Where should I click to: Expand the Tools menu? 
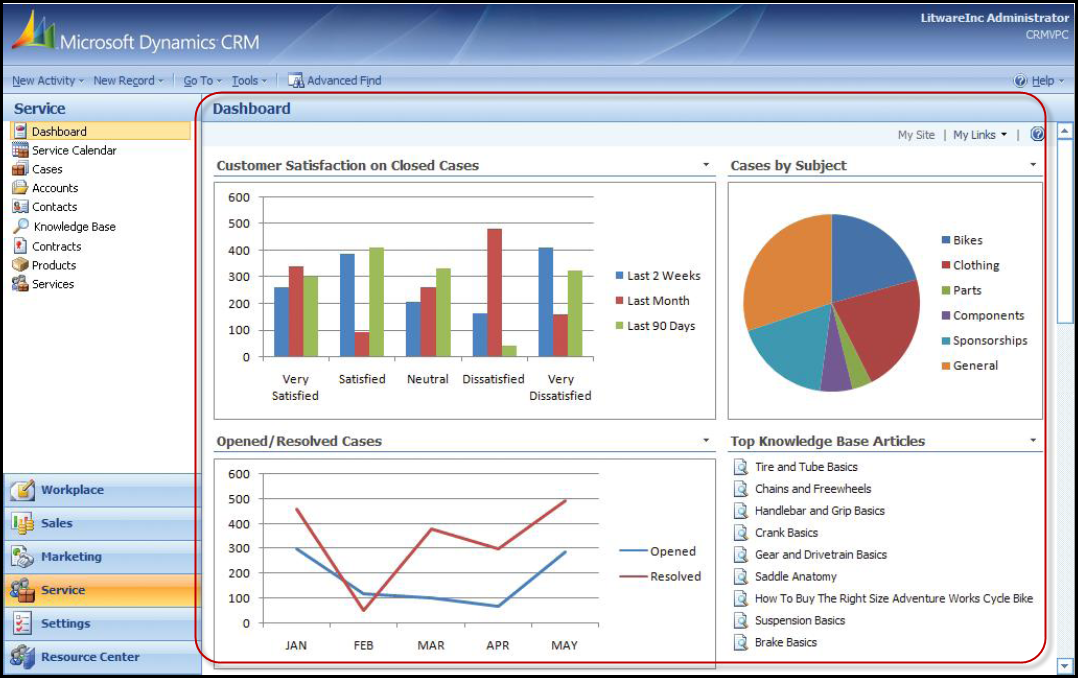(x=249, y=80)
